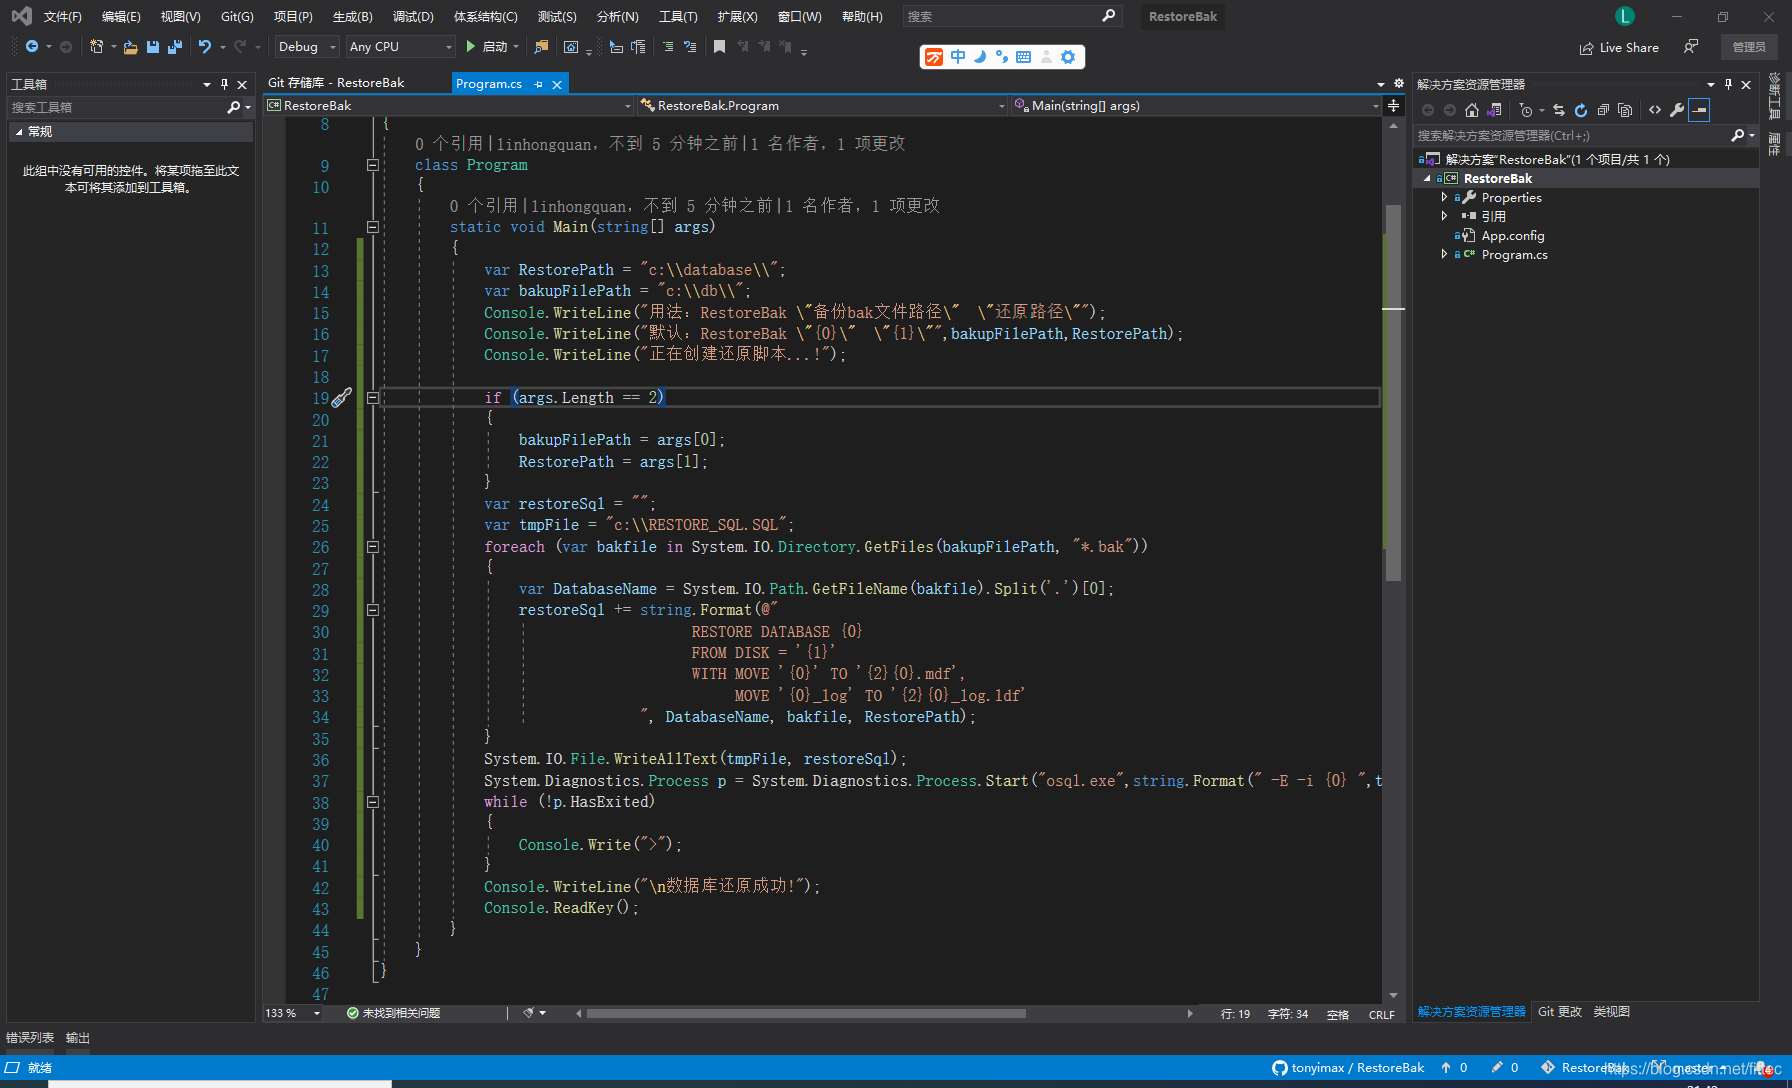Click the Find in Files icon
Viewport: 1792px width, 1088px height.
click(x=541, y=47)
